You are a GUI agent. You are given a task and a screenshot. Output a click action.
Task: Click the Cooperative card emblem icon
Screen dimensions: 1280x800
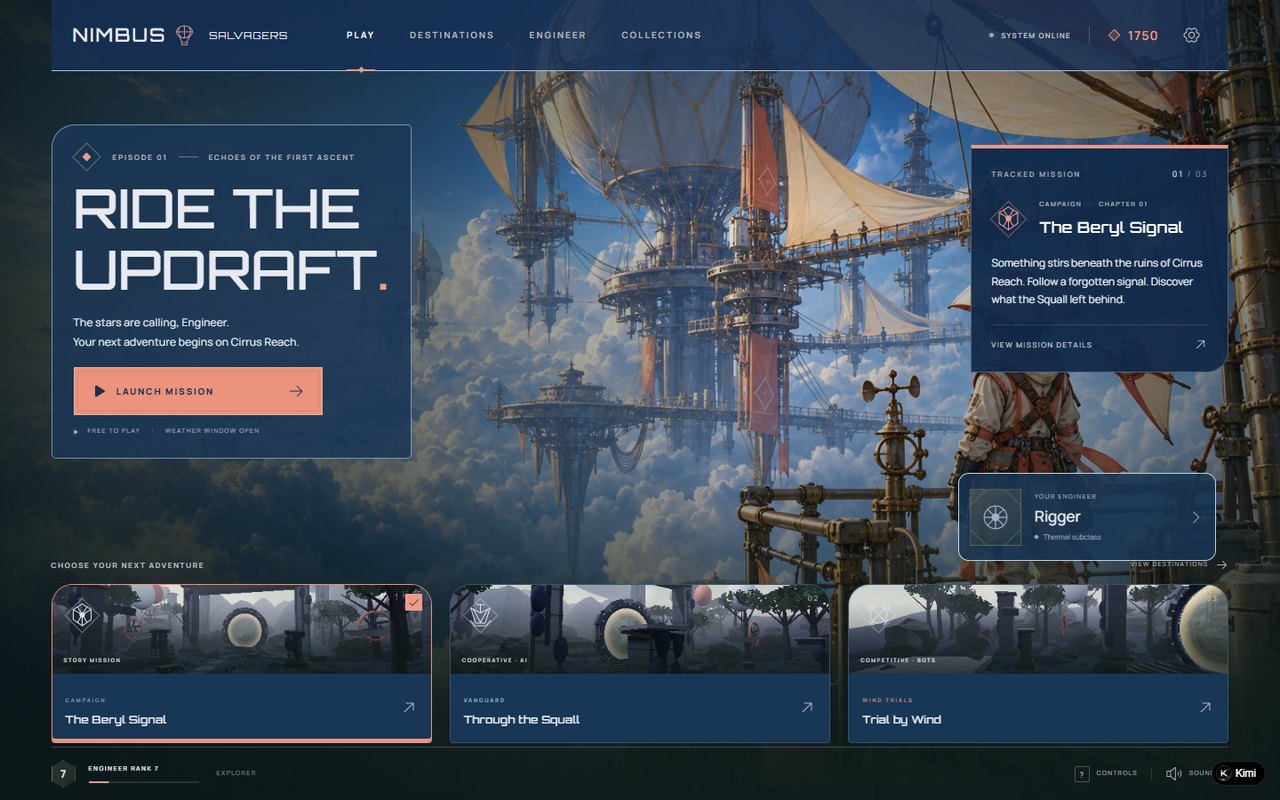(x=481, y=614)
